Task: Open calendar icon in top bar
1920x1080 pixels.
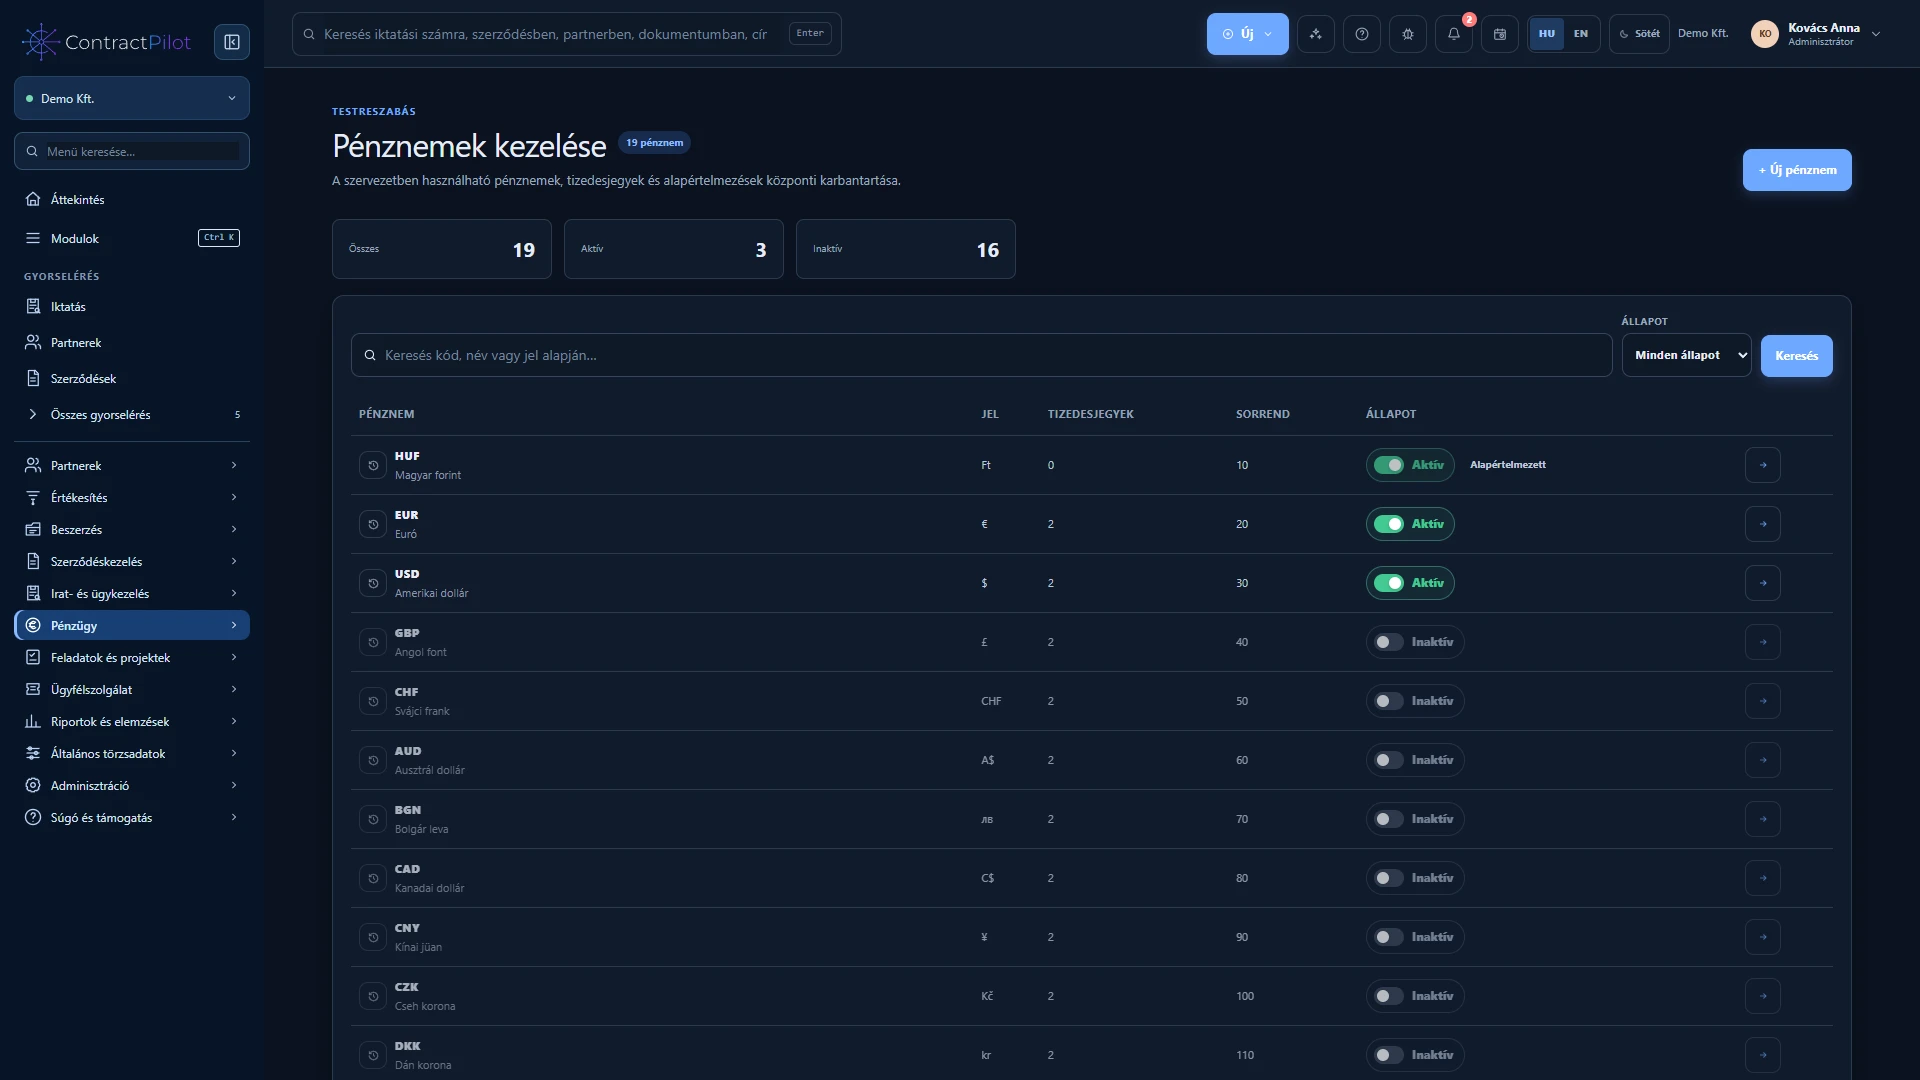Action: click(x=1500, y=34)
